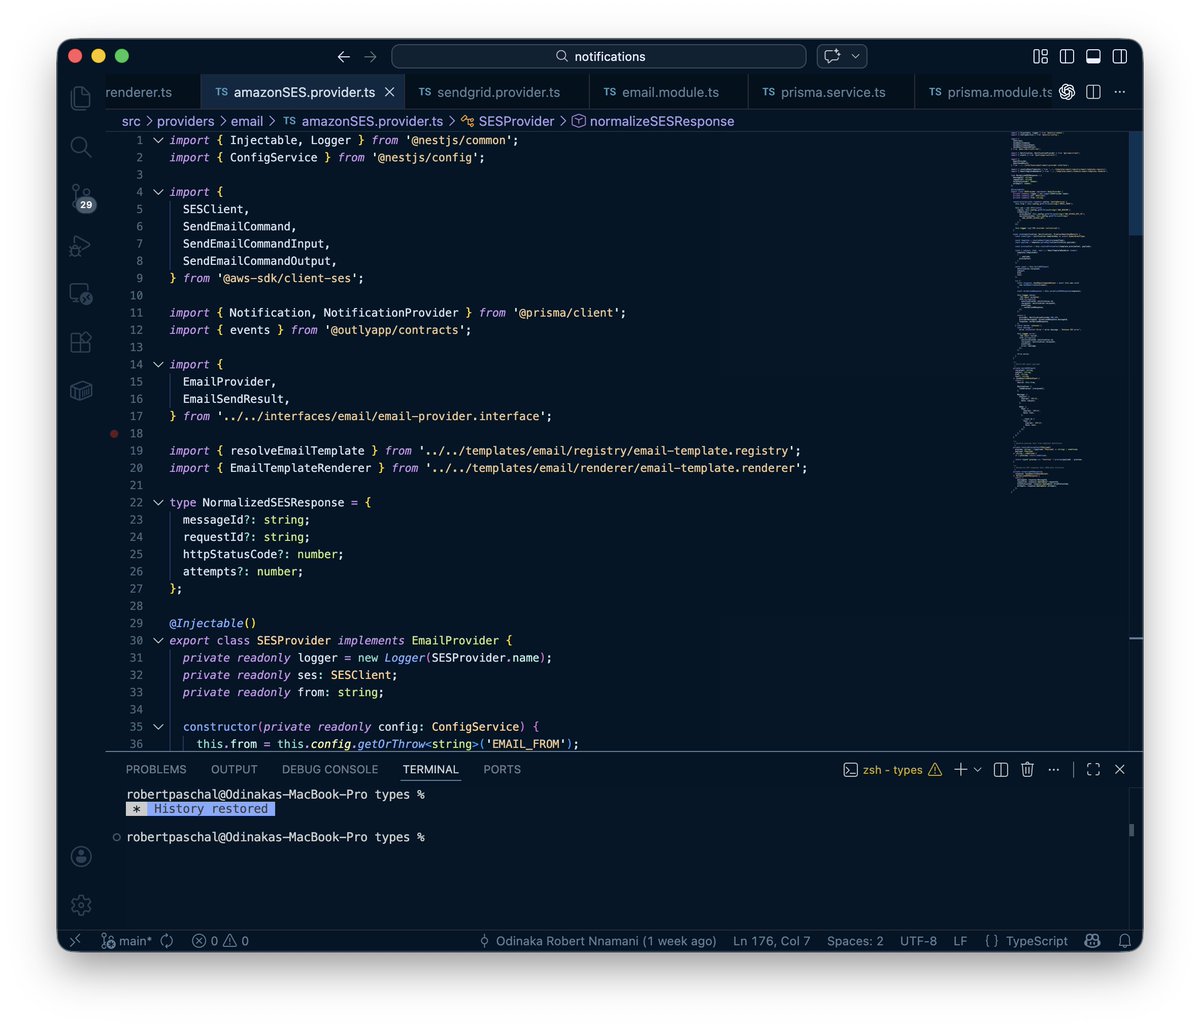This screenshot has height=1027, width=1200.
Task: Click the providers breadcrumb folder
Action: (186, 121)
